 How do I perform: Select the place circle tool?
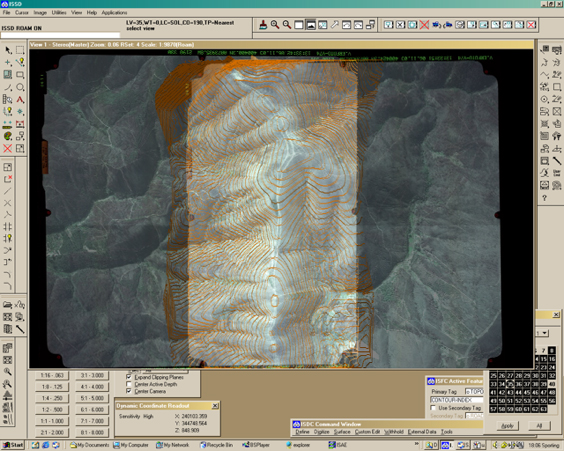pyautogui.click(x=21, y=87)
